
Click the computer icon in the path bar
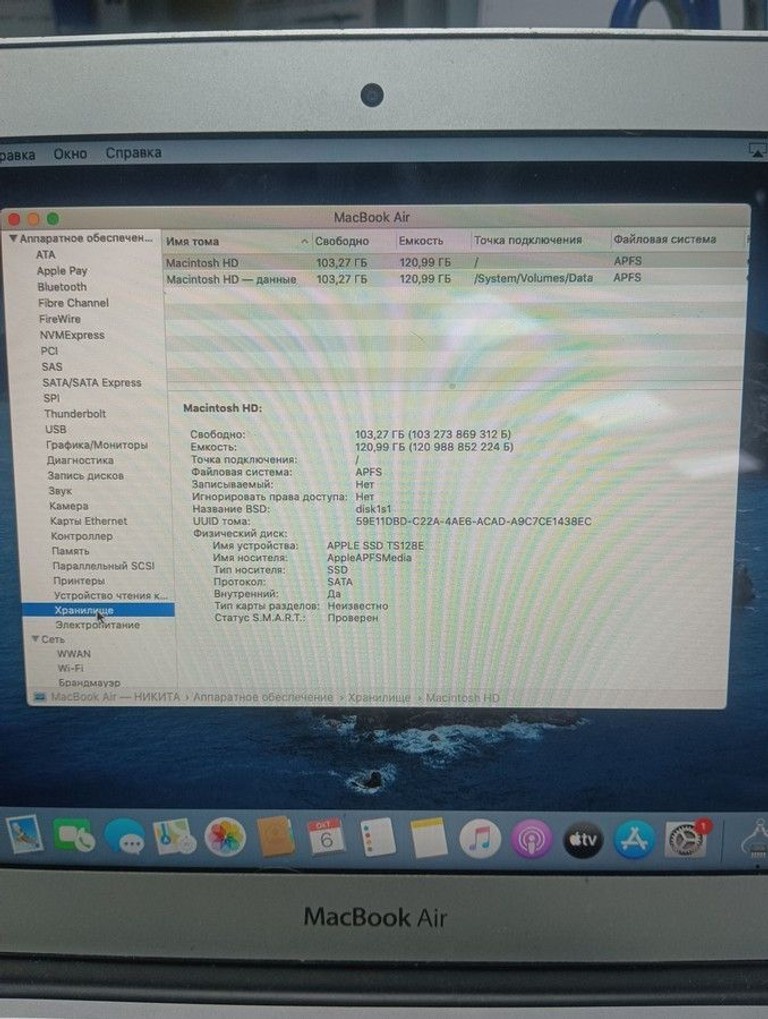(x=40, y=697)
